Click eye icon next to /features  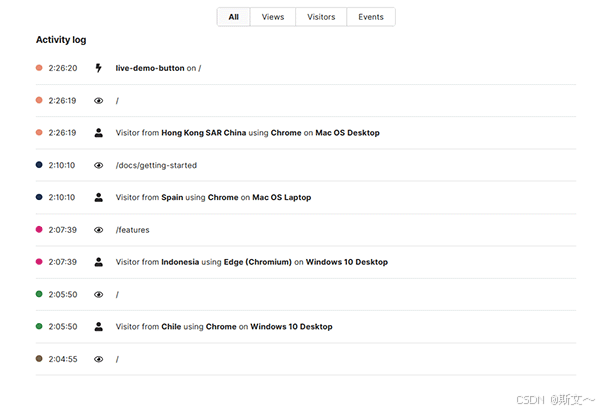pos(99,230)
